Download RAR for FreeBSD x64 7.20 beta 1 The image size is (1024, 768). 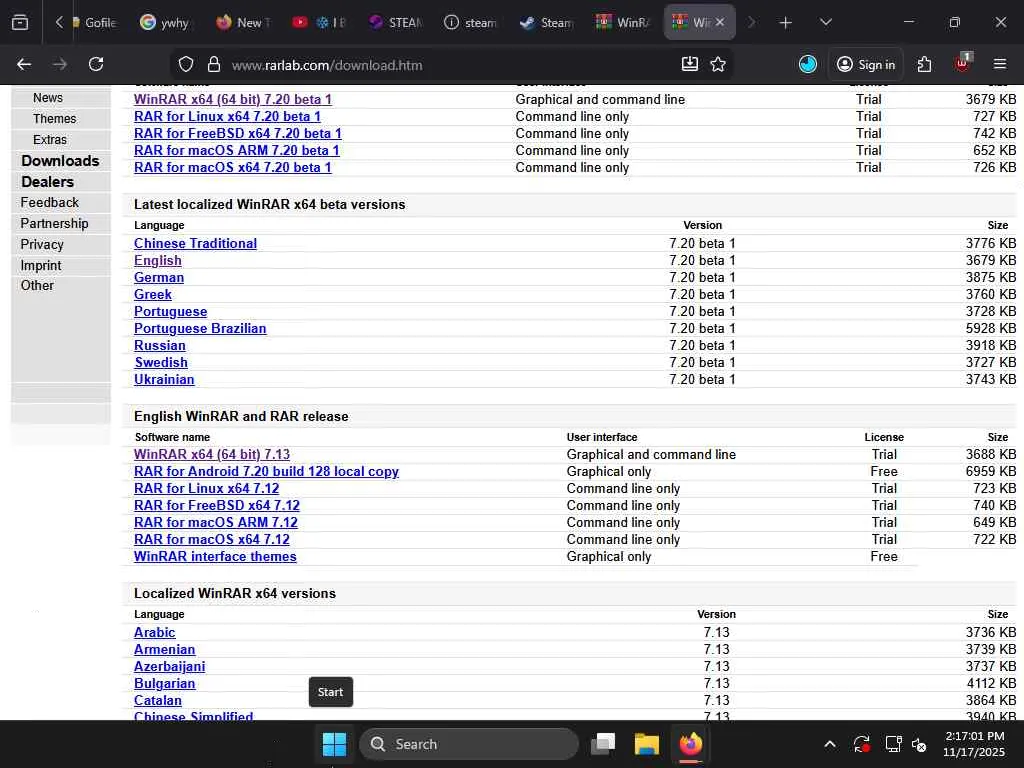[x=238, y=133]
